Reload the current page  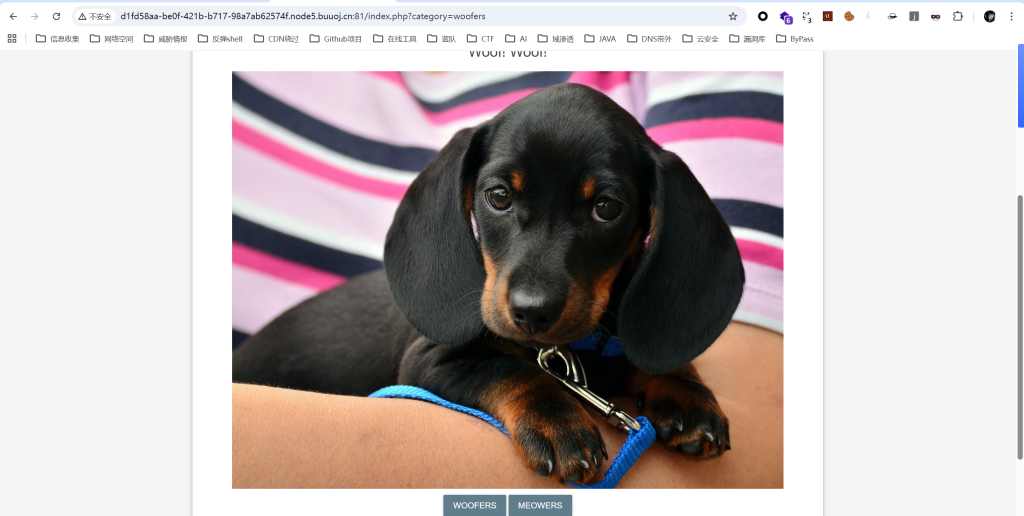(56, 16)
